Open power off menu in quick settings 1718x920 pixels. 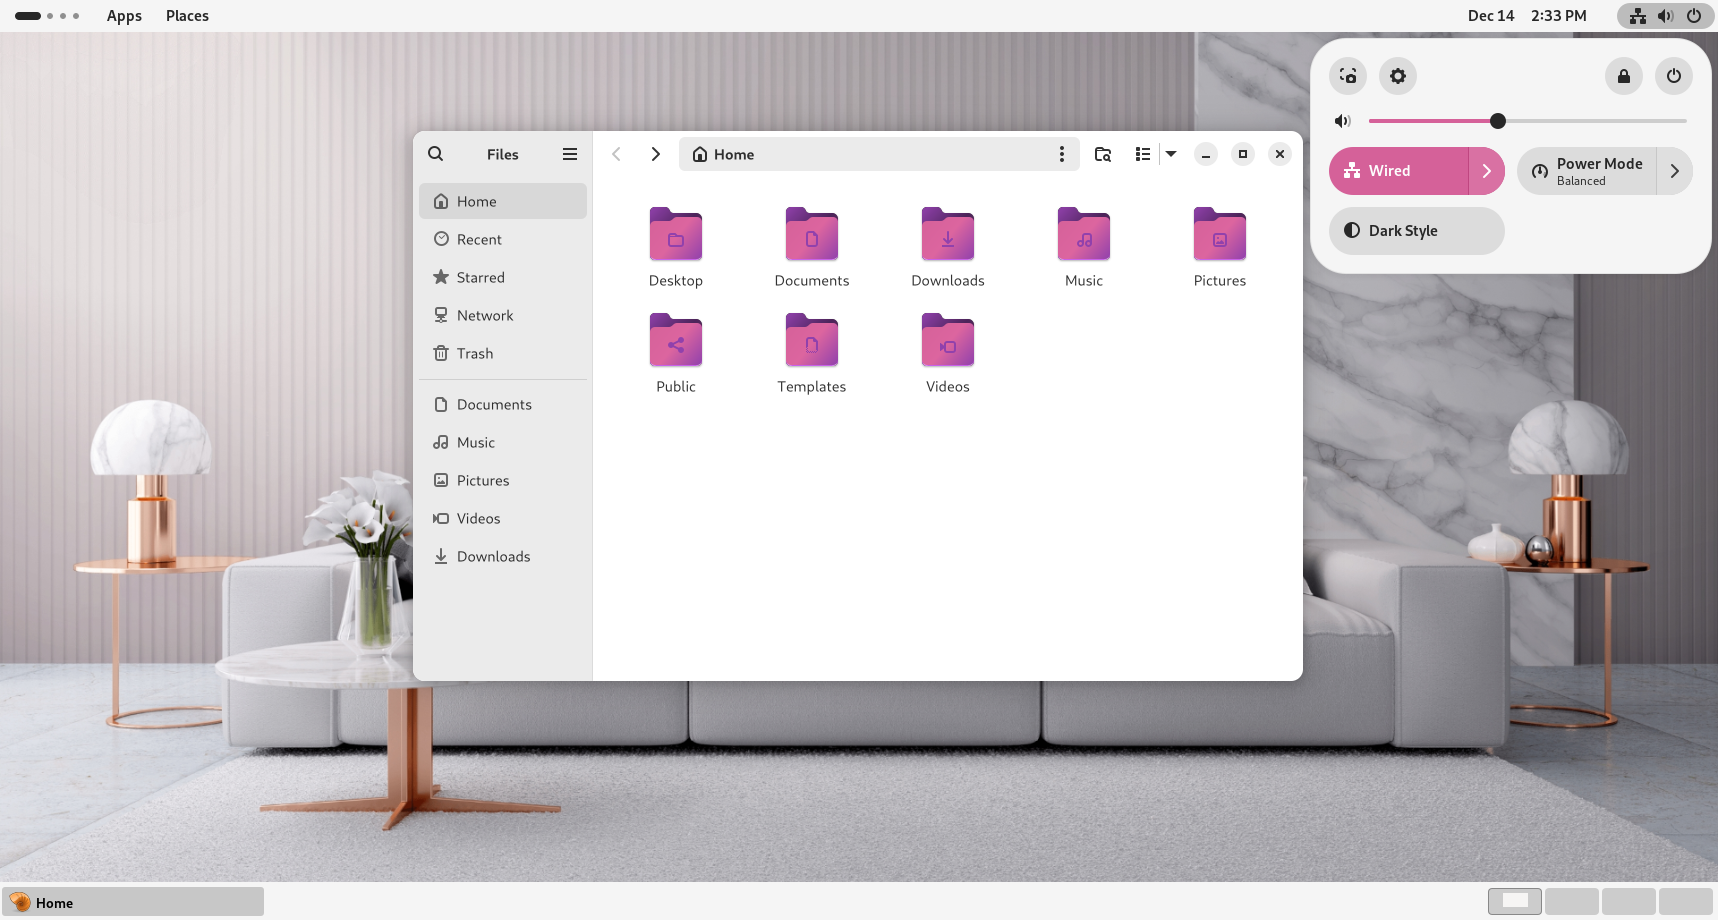[1674, 76]
